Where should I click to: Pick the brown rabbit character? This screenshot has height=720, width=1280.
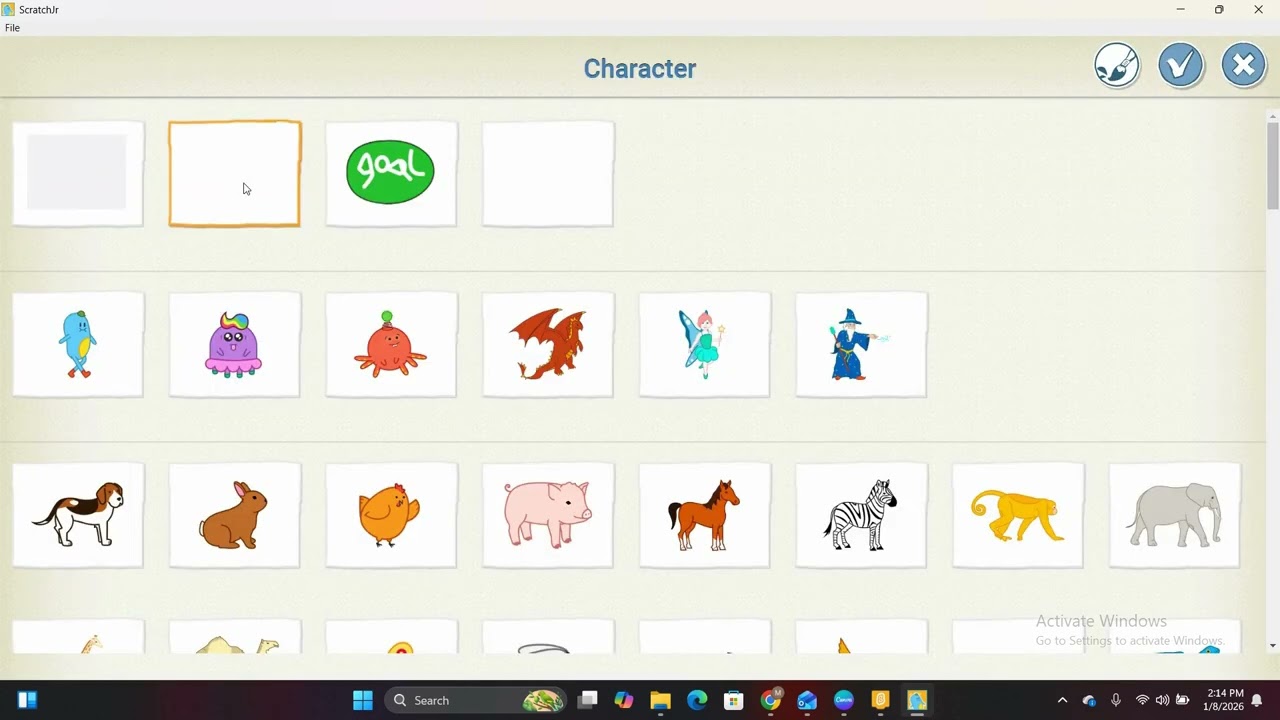(x=235, y=514)
